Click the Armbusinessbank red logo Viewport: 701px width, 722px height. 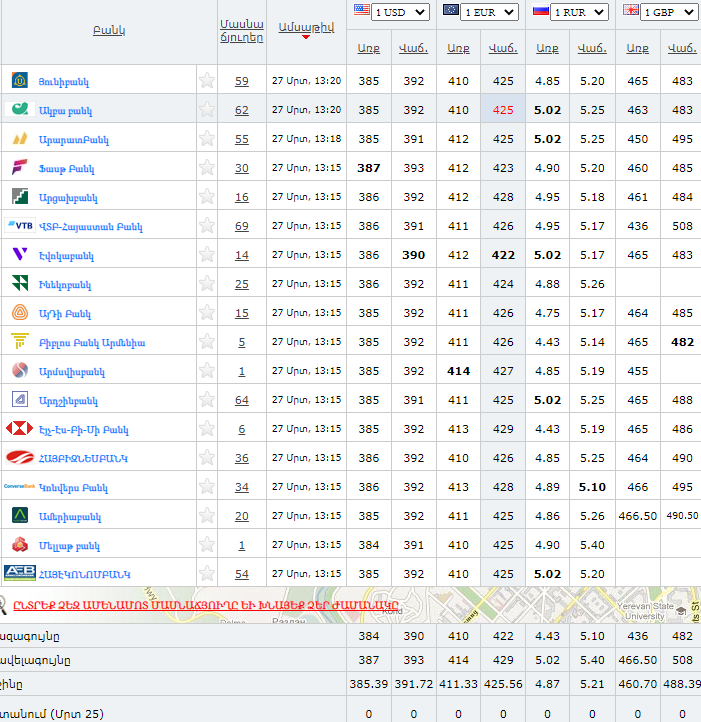coord(20,457)
